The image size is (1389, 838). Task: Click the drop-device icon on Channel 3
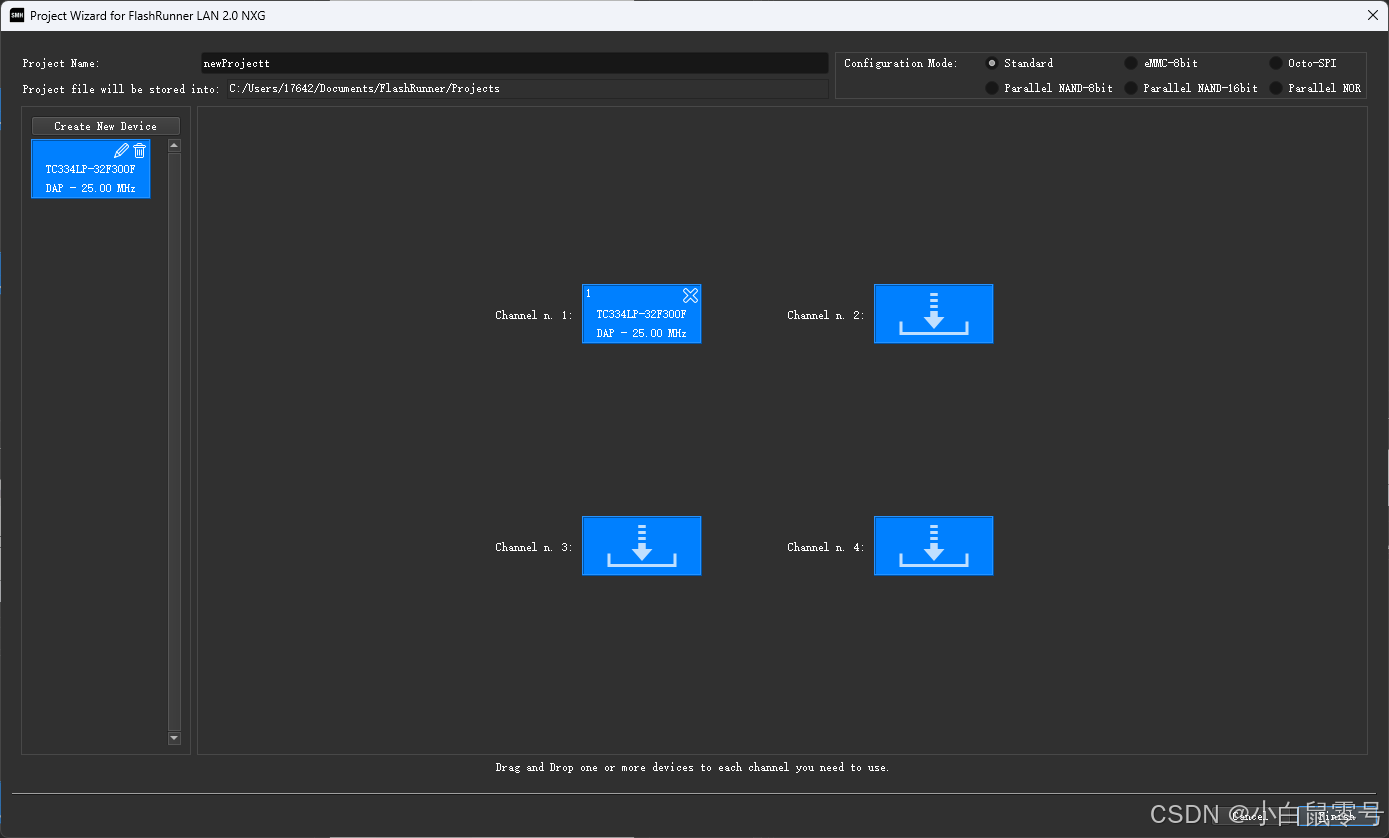click(641, 545)
